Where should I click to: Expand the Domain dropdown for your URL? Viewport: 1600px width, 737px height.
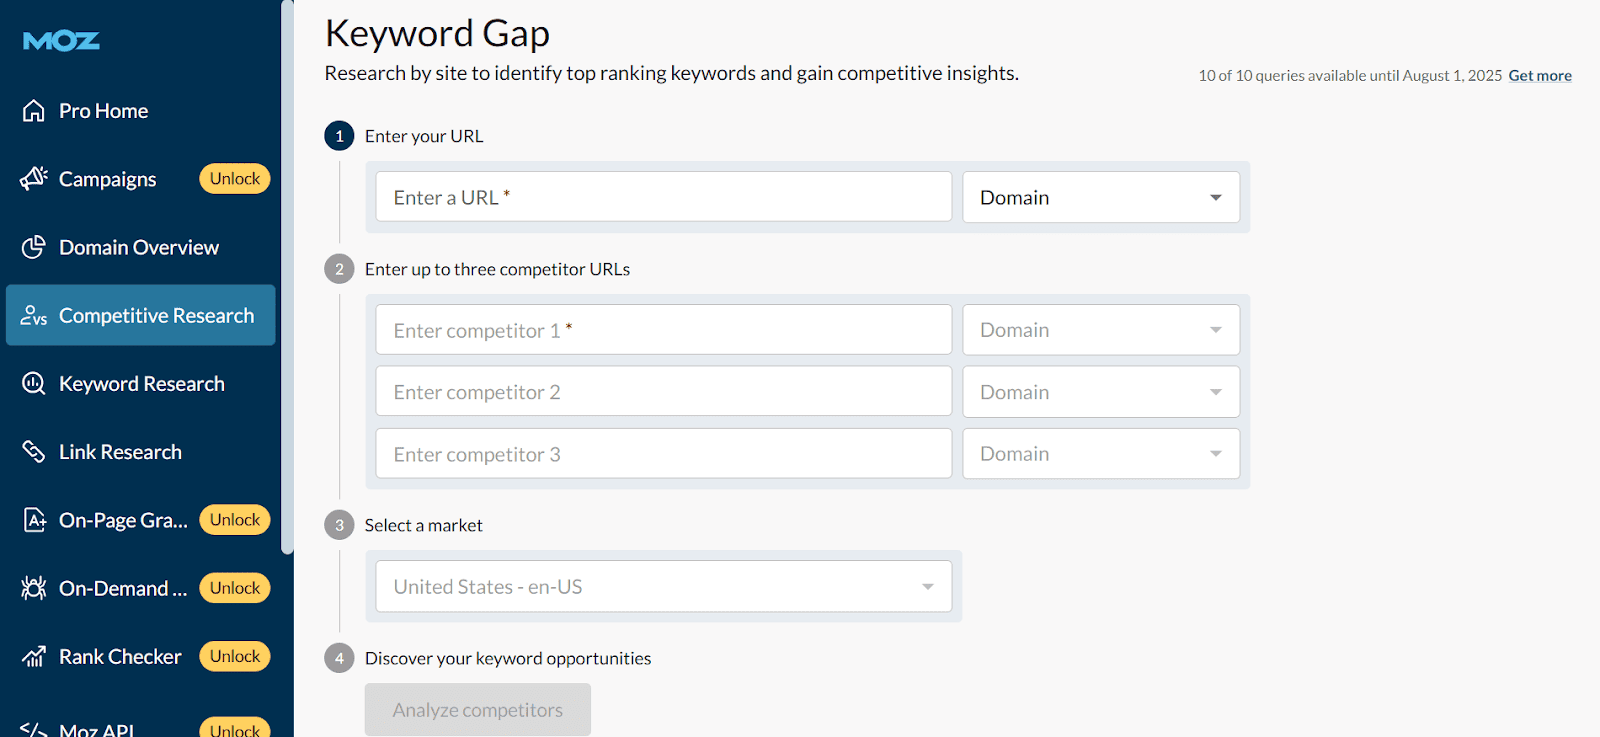point(1100,197)
